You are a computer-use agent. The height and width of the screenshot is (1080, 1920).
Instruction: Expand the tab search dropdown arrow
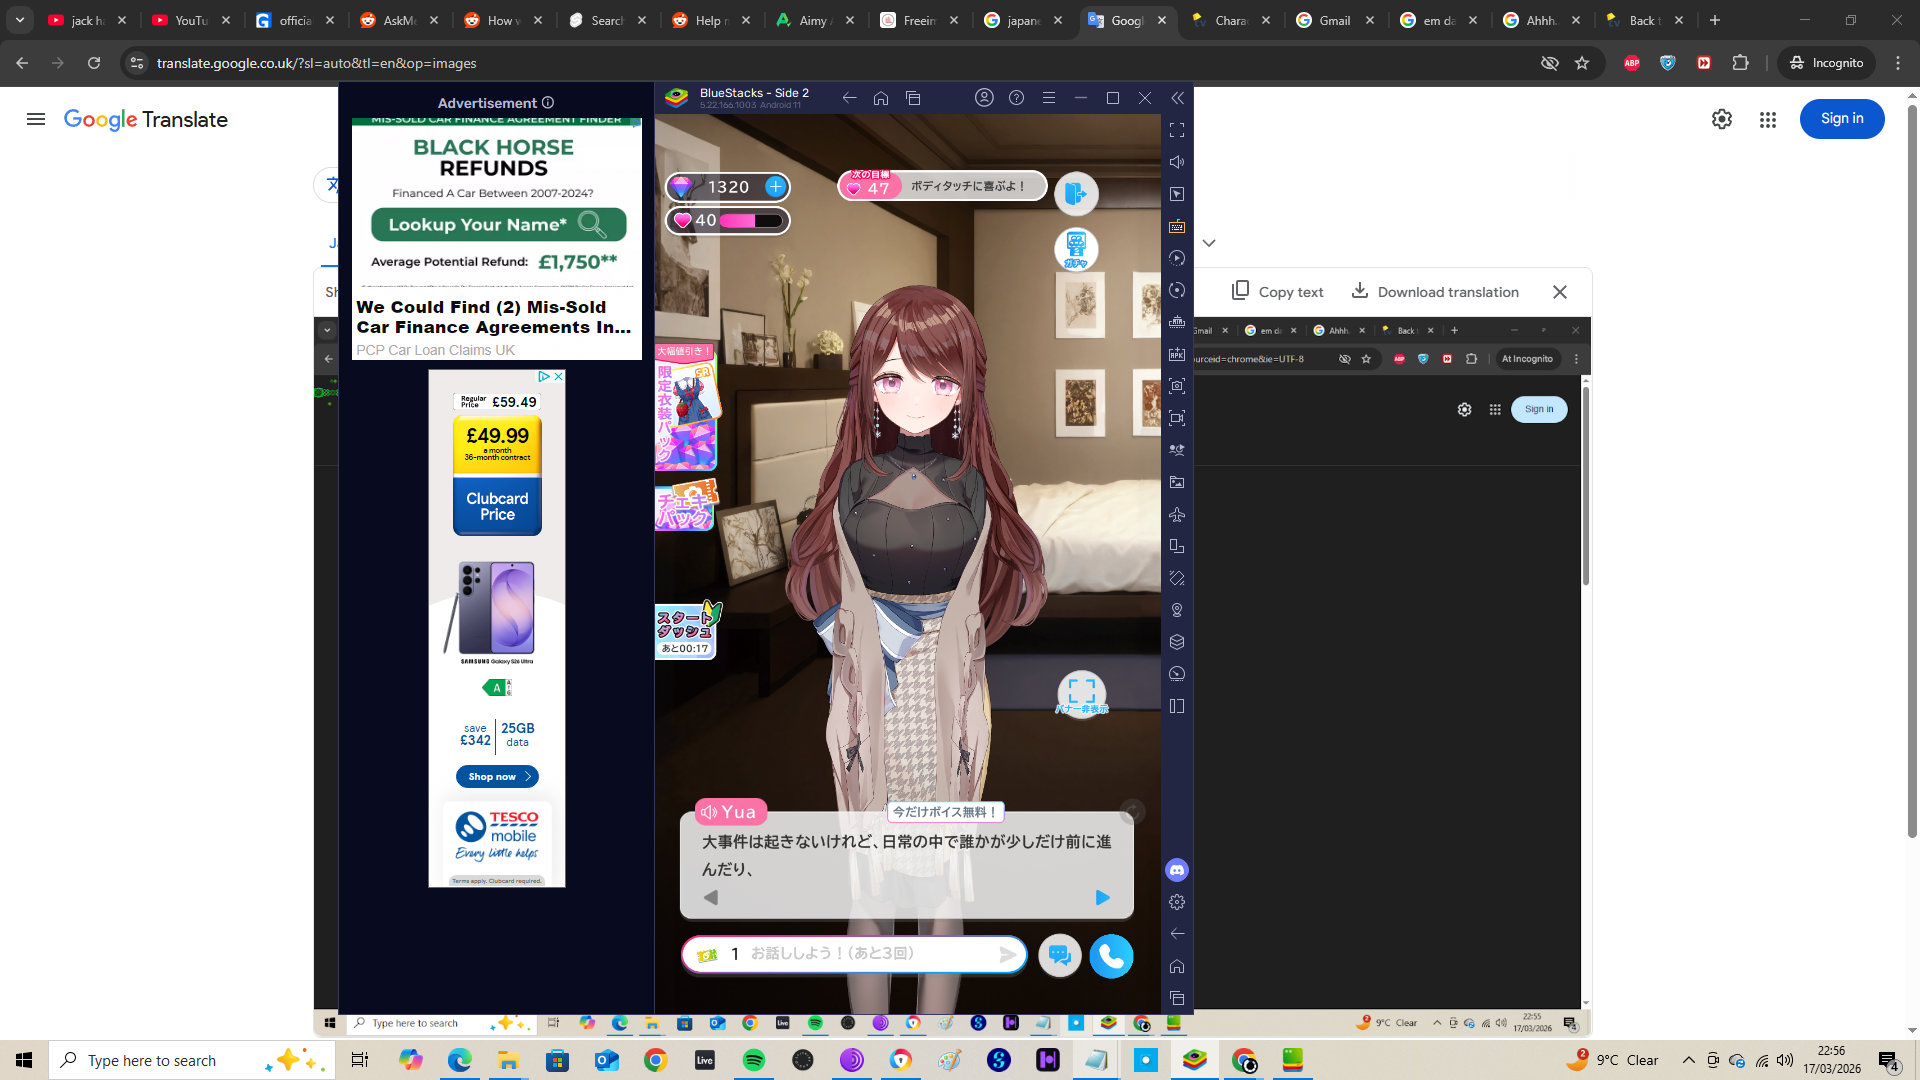[20, 20]
